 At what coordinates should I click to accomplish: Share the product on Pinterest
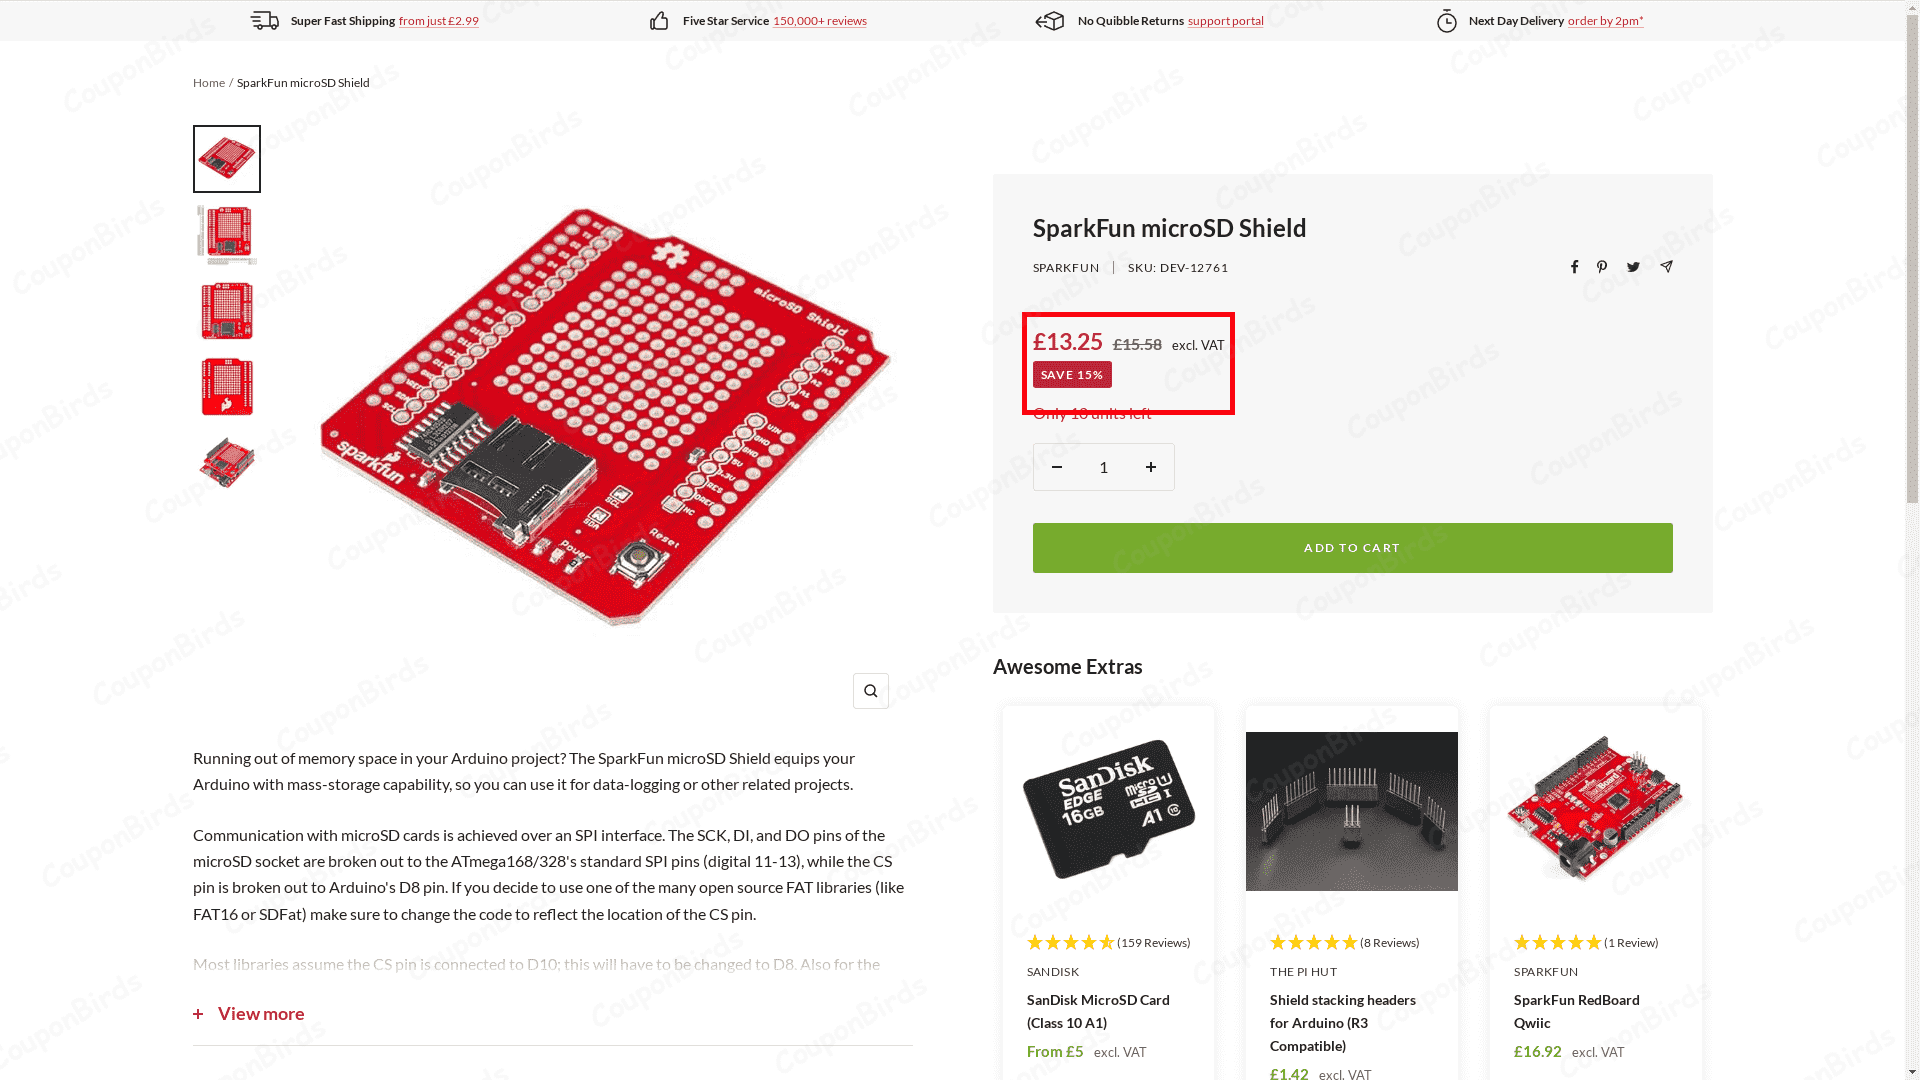point(1602,267)
